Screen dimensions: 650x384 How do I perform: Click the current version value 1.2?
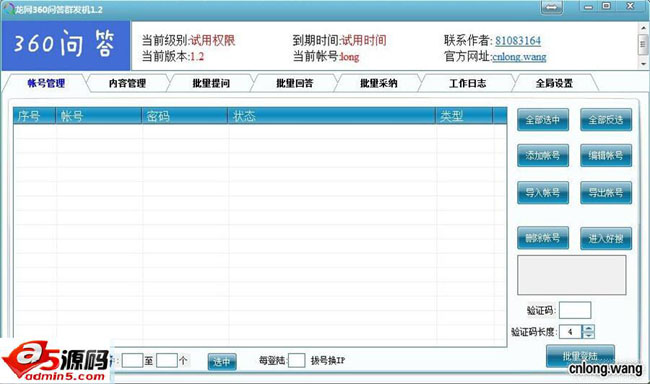point(197,57)
